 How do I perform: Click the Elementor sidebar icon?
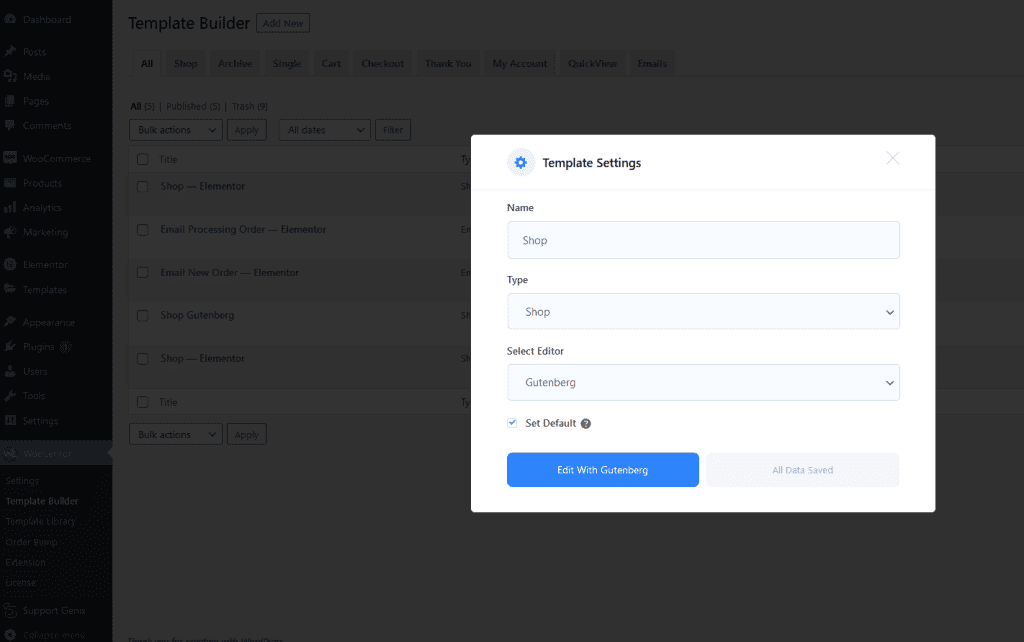tap(10, 265)
